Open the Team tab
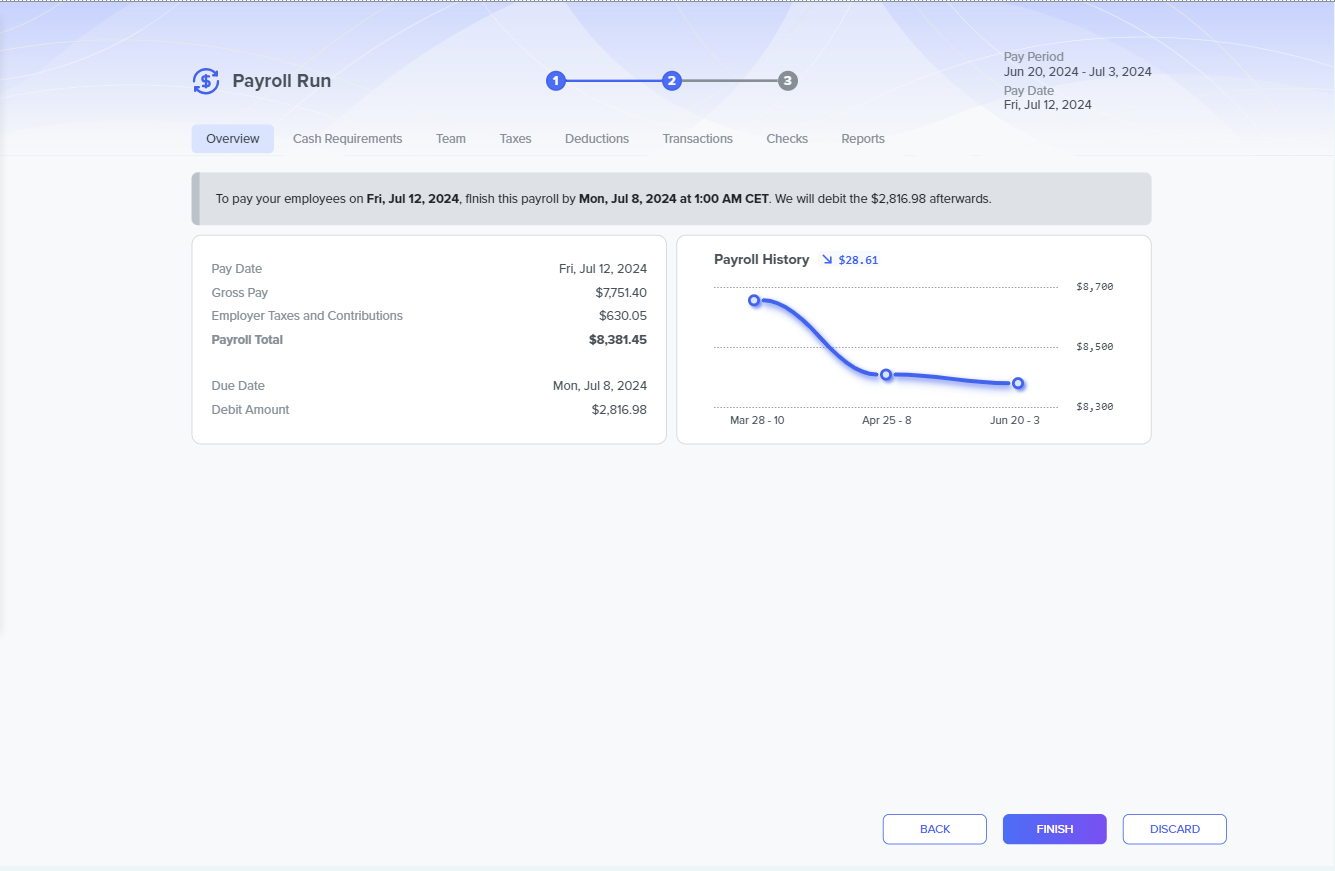Viewport: 1335px width, 871px height. pos(451,139)
